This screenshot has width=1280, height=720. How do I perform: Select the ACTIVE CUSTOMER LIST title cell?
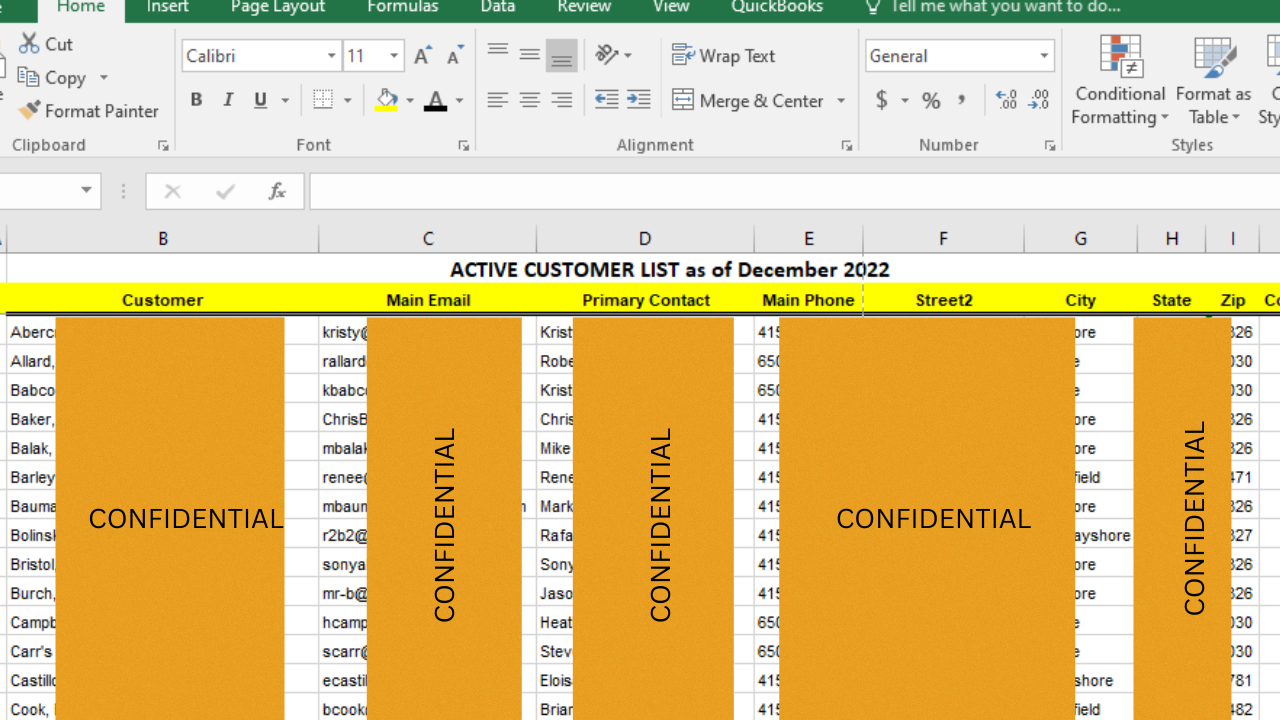pos(670,269)
